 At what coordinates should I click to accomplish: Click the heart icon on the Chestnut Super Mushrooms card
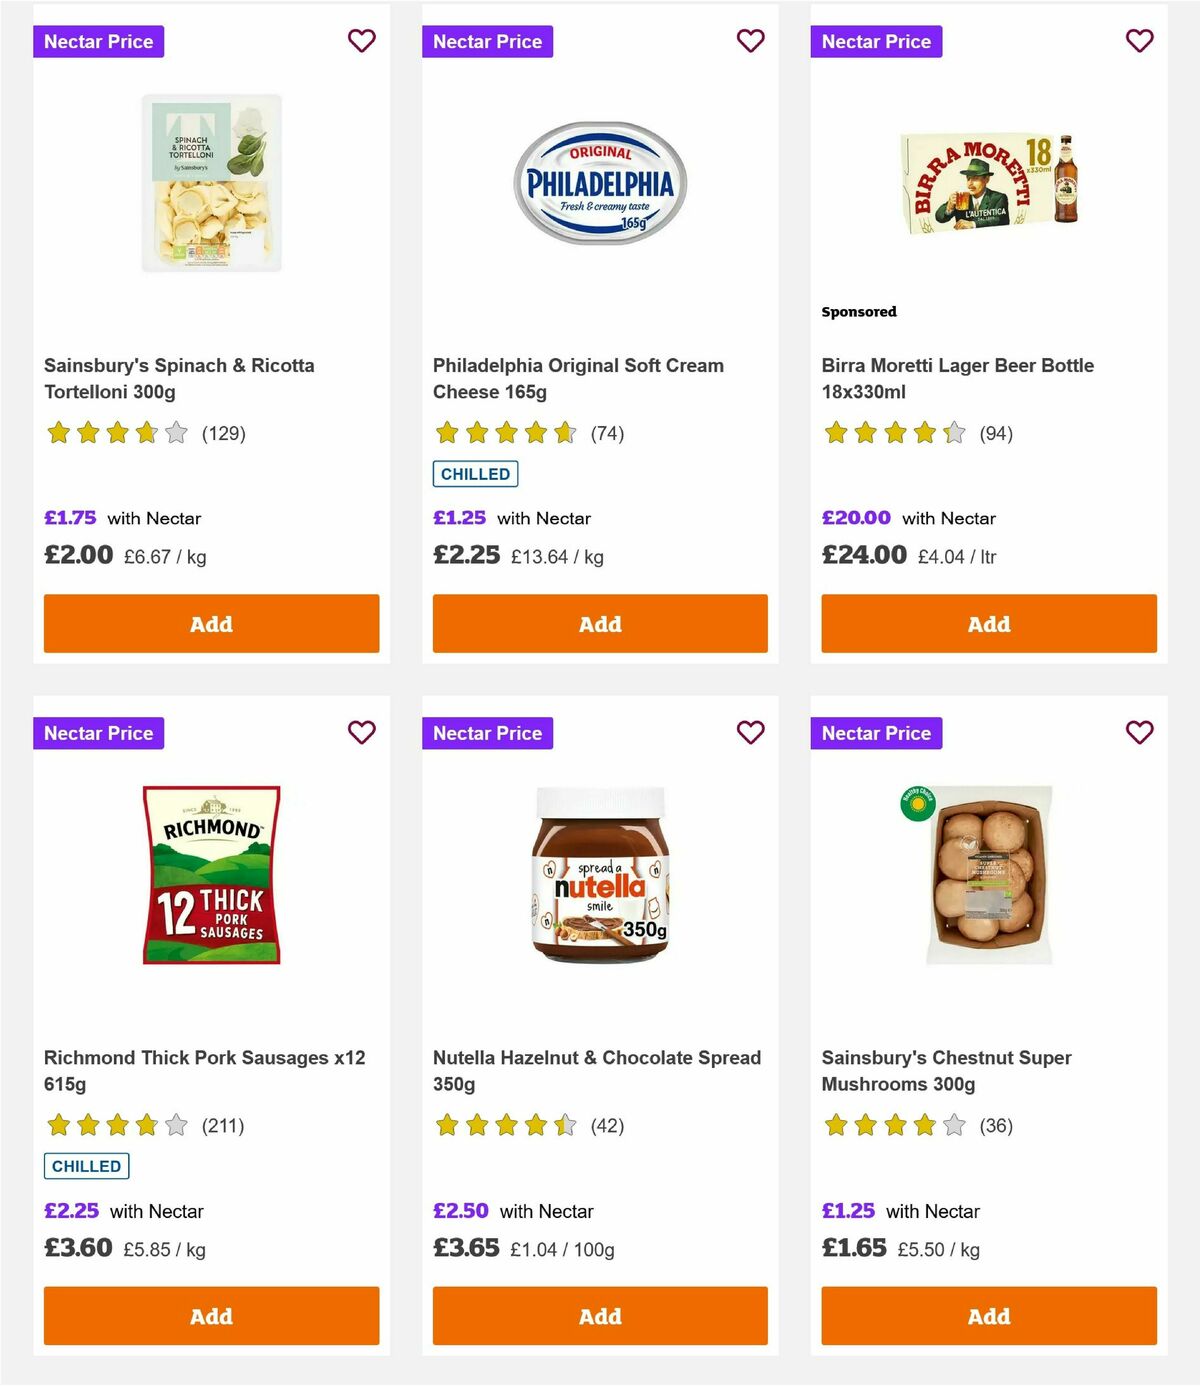pyautogui.click(x=1139, y=733)
